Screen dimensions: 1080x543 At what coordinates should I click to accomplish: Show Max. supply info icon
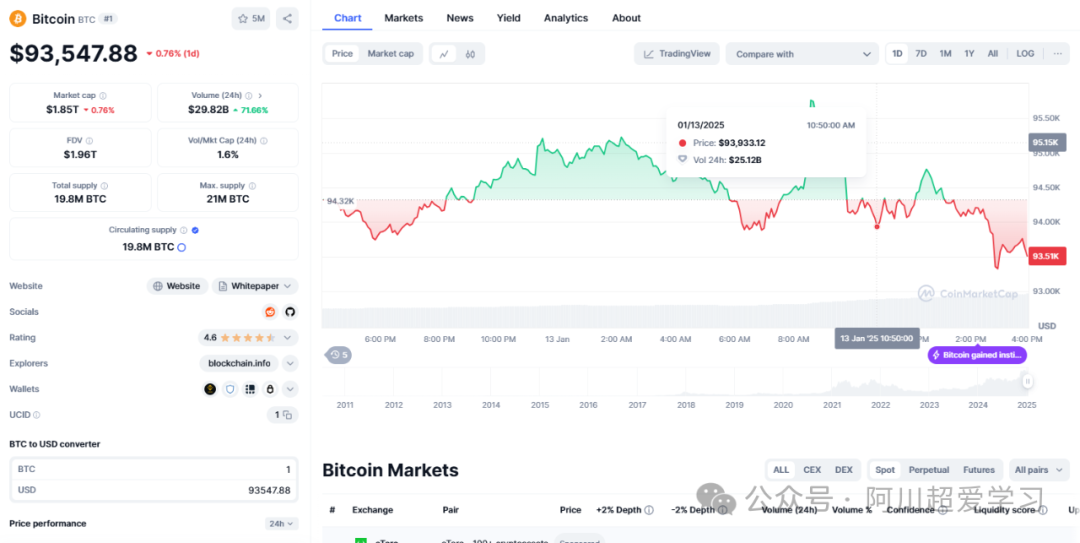point(252,186)
